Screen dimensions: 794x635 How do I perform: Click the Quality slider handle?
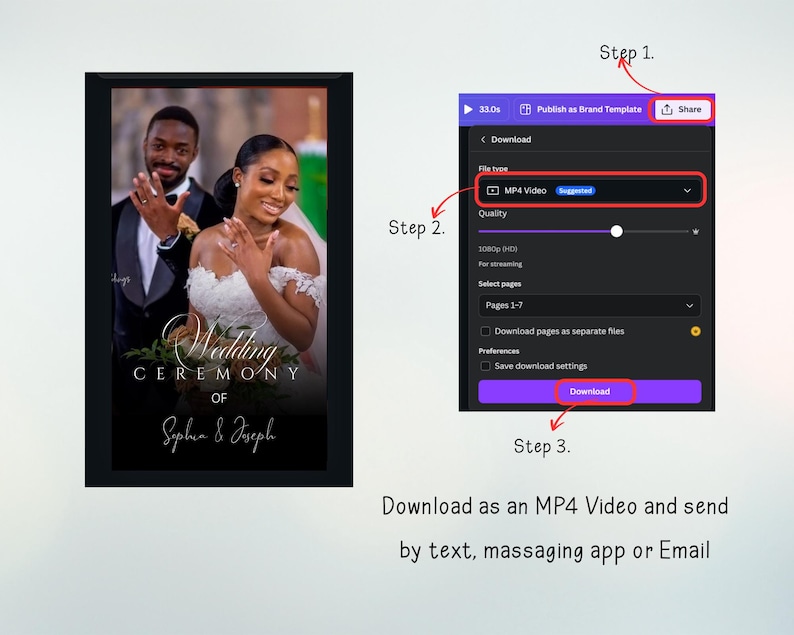pos(616,231)
